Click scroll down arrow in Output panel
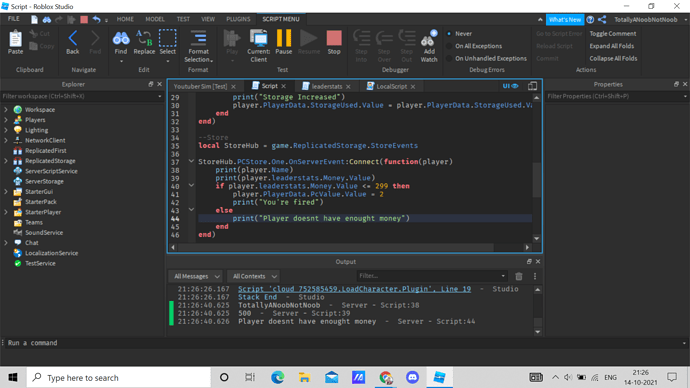The image size is (690, 388). [x=537, y=332]
